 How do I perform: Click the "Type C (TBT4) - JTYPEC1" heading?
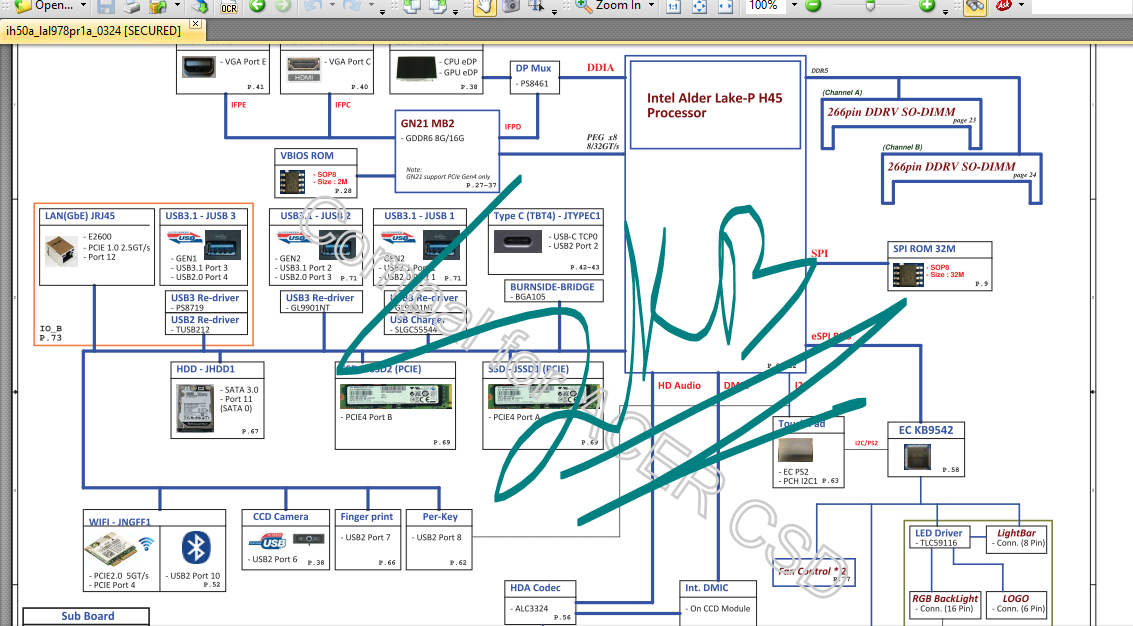tap(547, 215)
